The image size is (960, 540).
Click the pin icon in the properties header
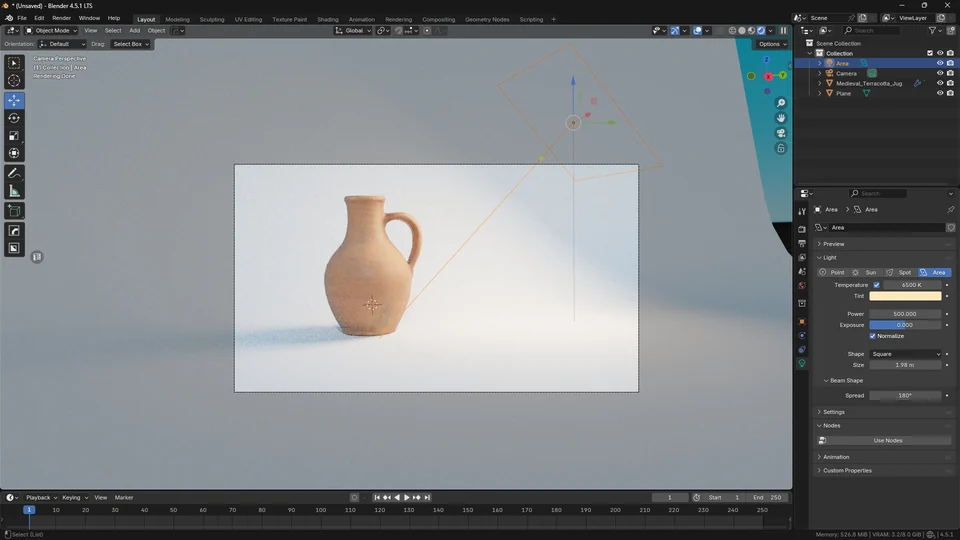[950, 209]
